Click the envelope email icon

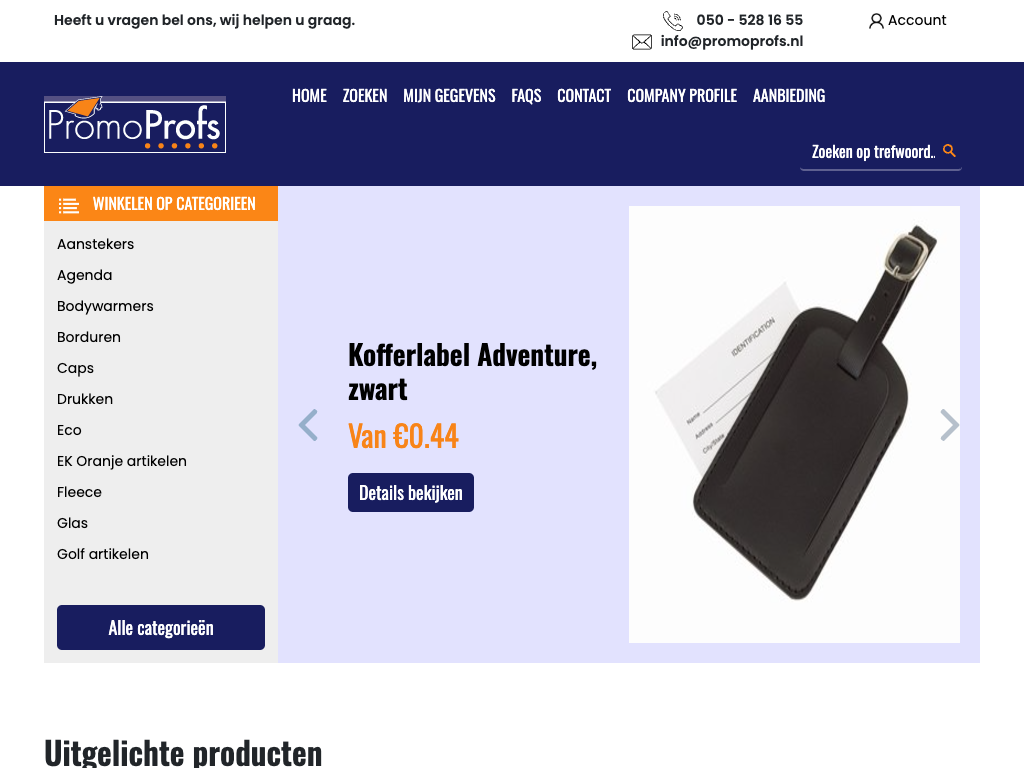click(642, 42)
